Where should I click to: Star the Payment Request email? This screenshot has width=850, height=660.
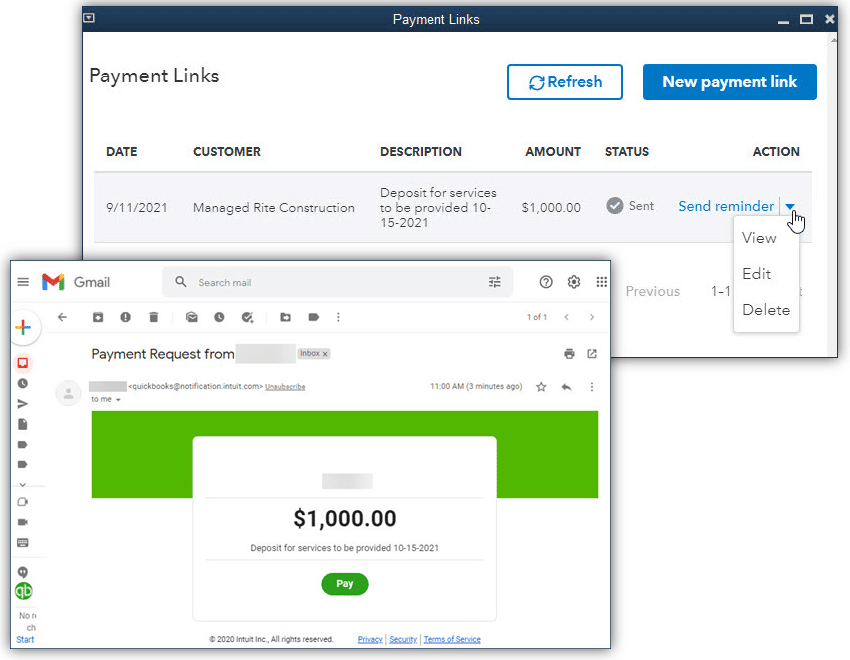(x=541, y=386)
